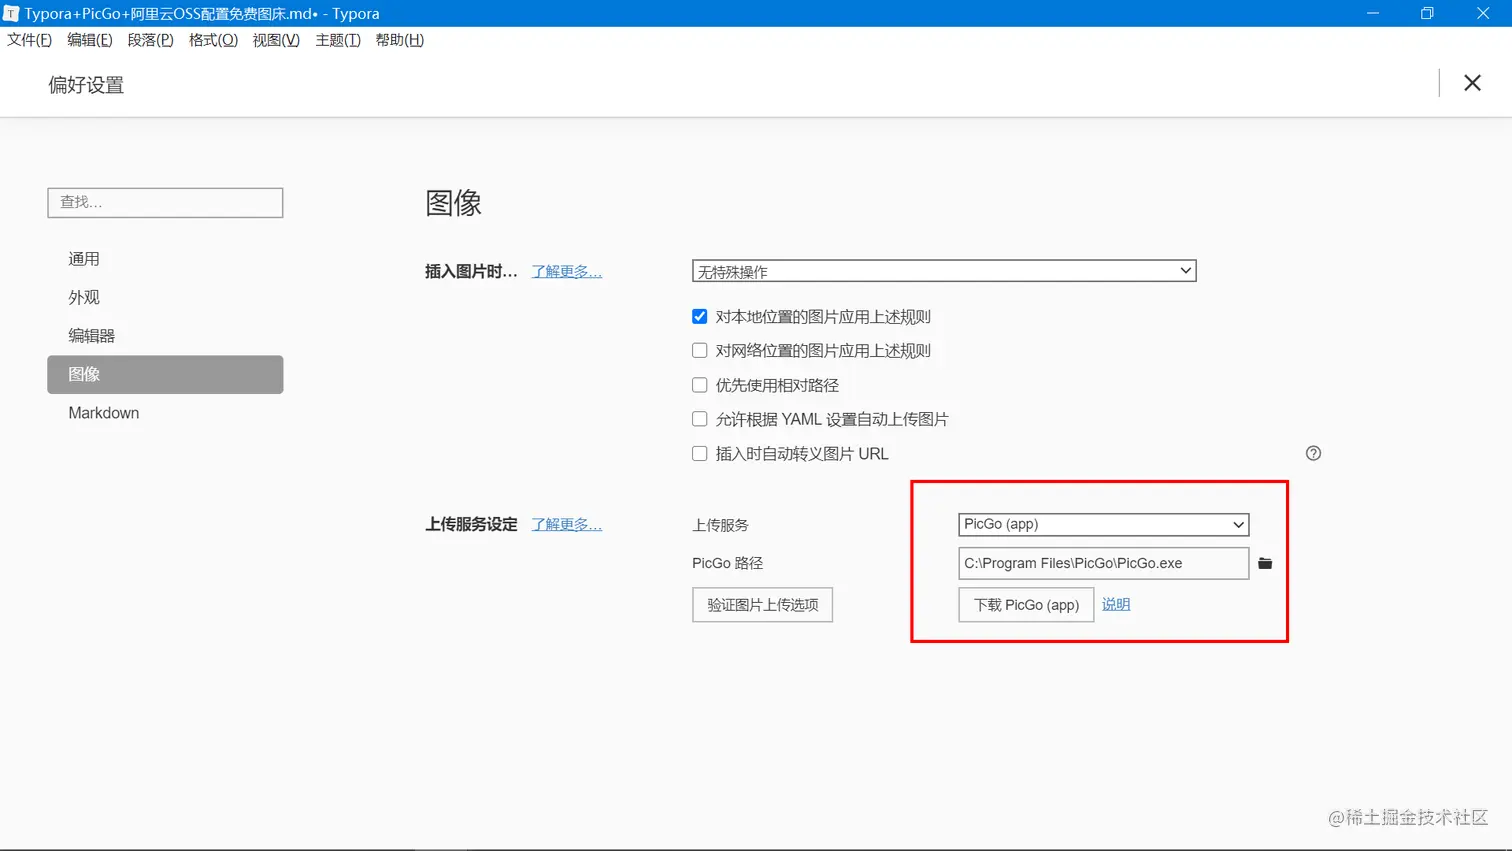Open the insert image action dropdown

(x=944, y=271)
